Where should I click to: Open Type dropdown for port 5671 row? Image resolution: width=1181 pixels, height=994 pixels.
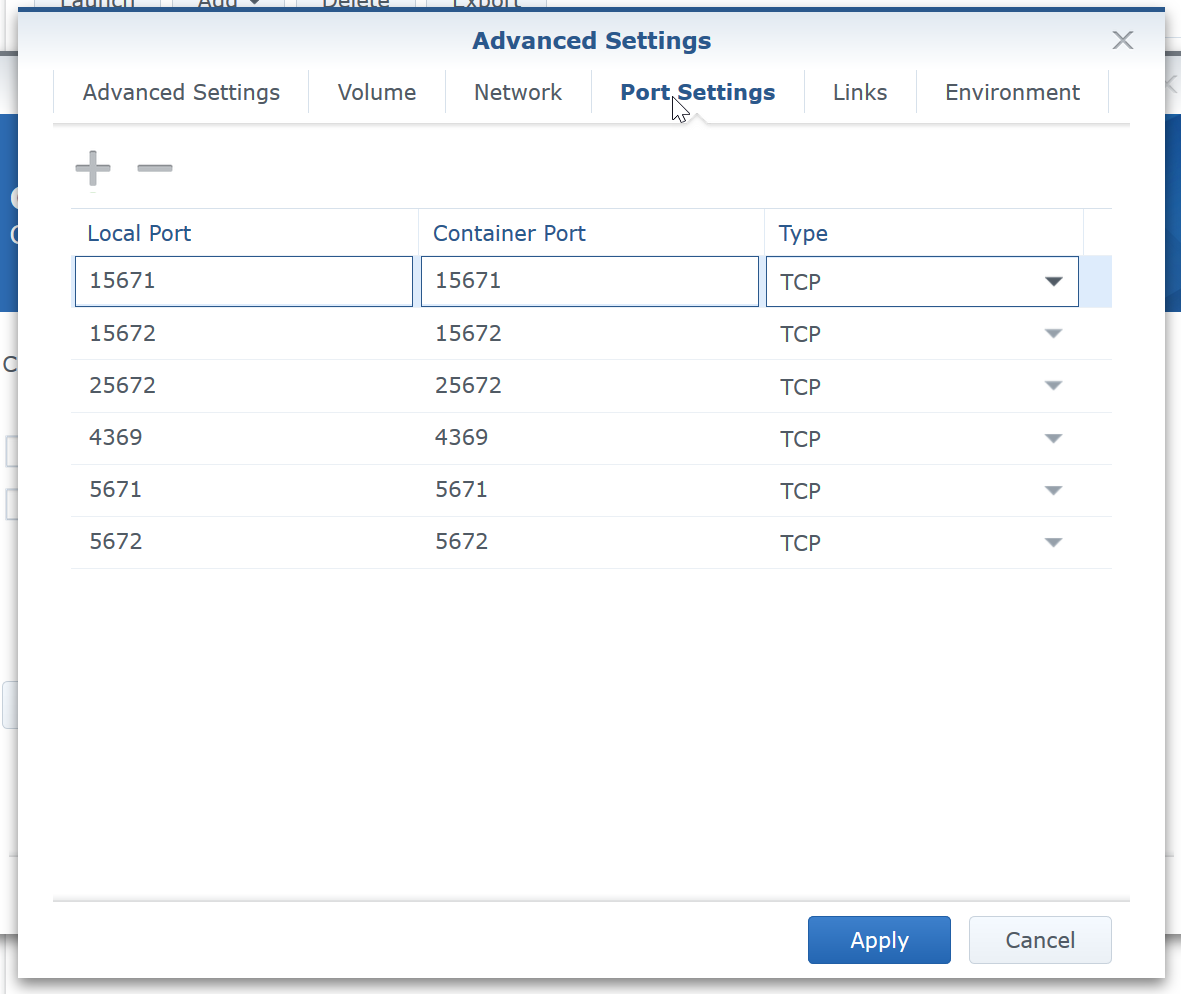(x=1052, y=490)
